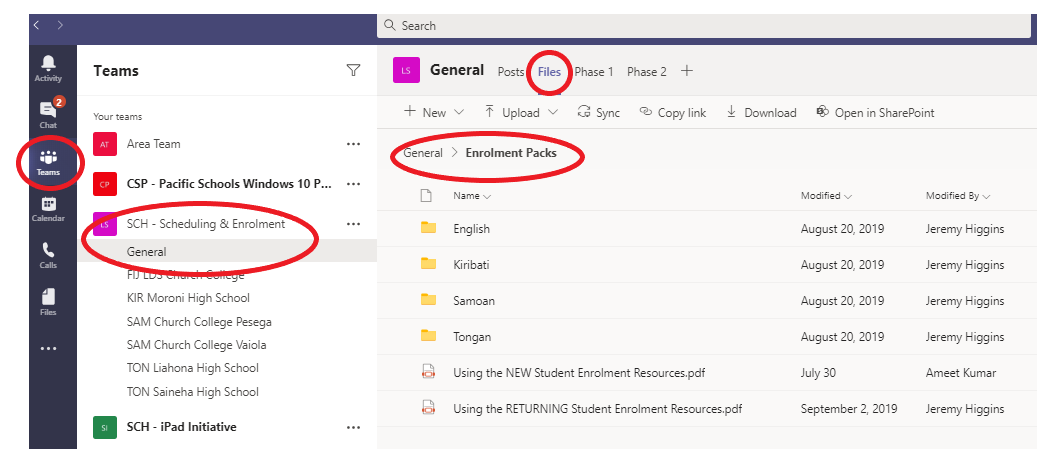Sort by Name column header
The width and height of the screenshot is (1049, 450).
[472, 196]
